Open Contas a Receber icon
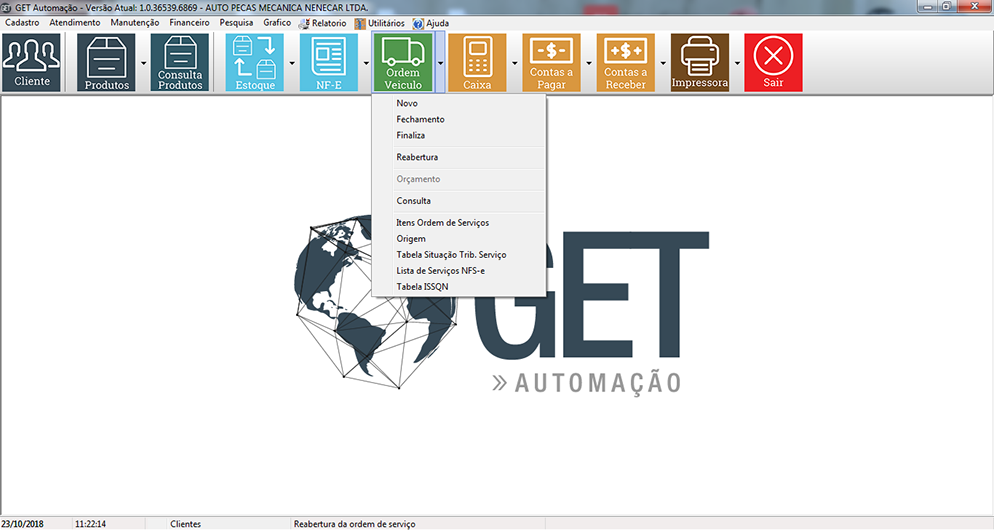The height and width of the screenshot is (530, 994). (625, 62)
